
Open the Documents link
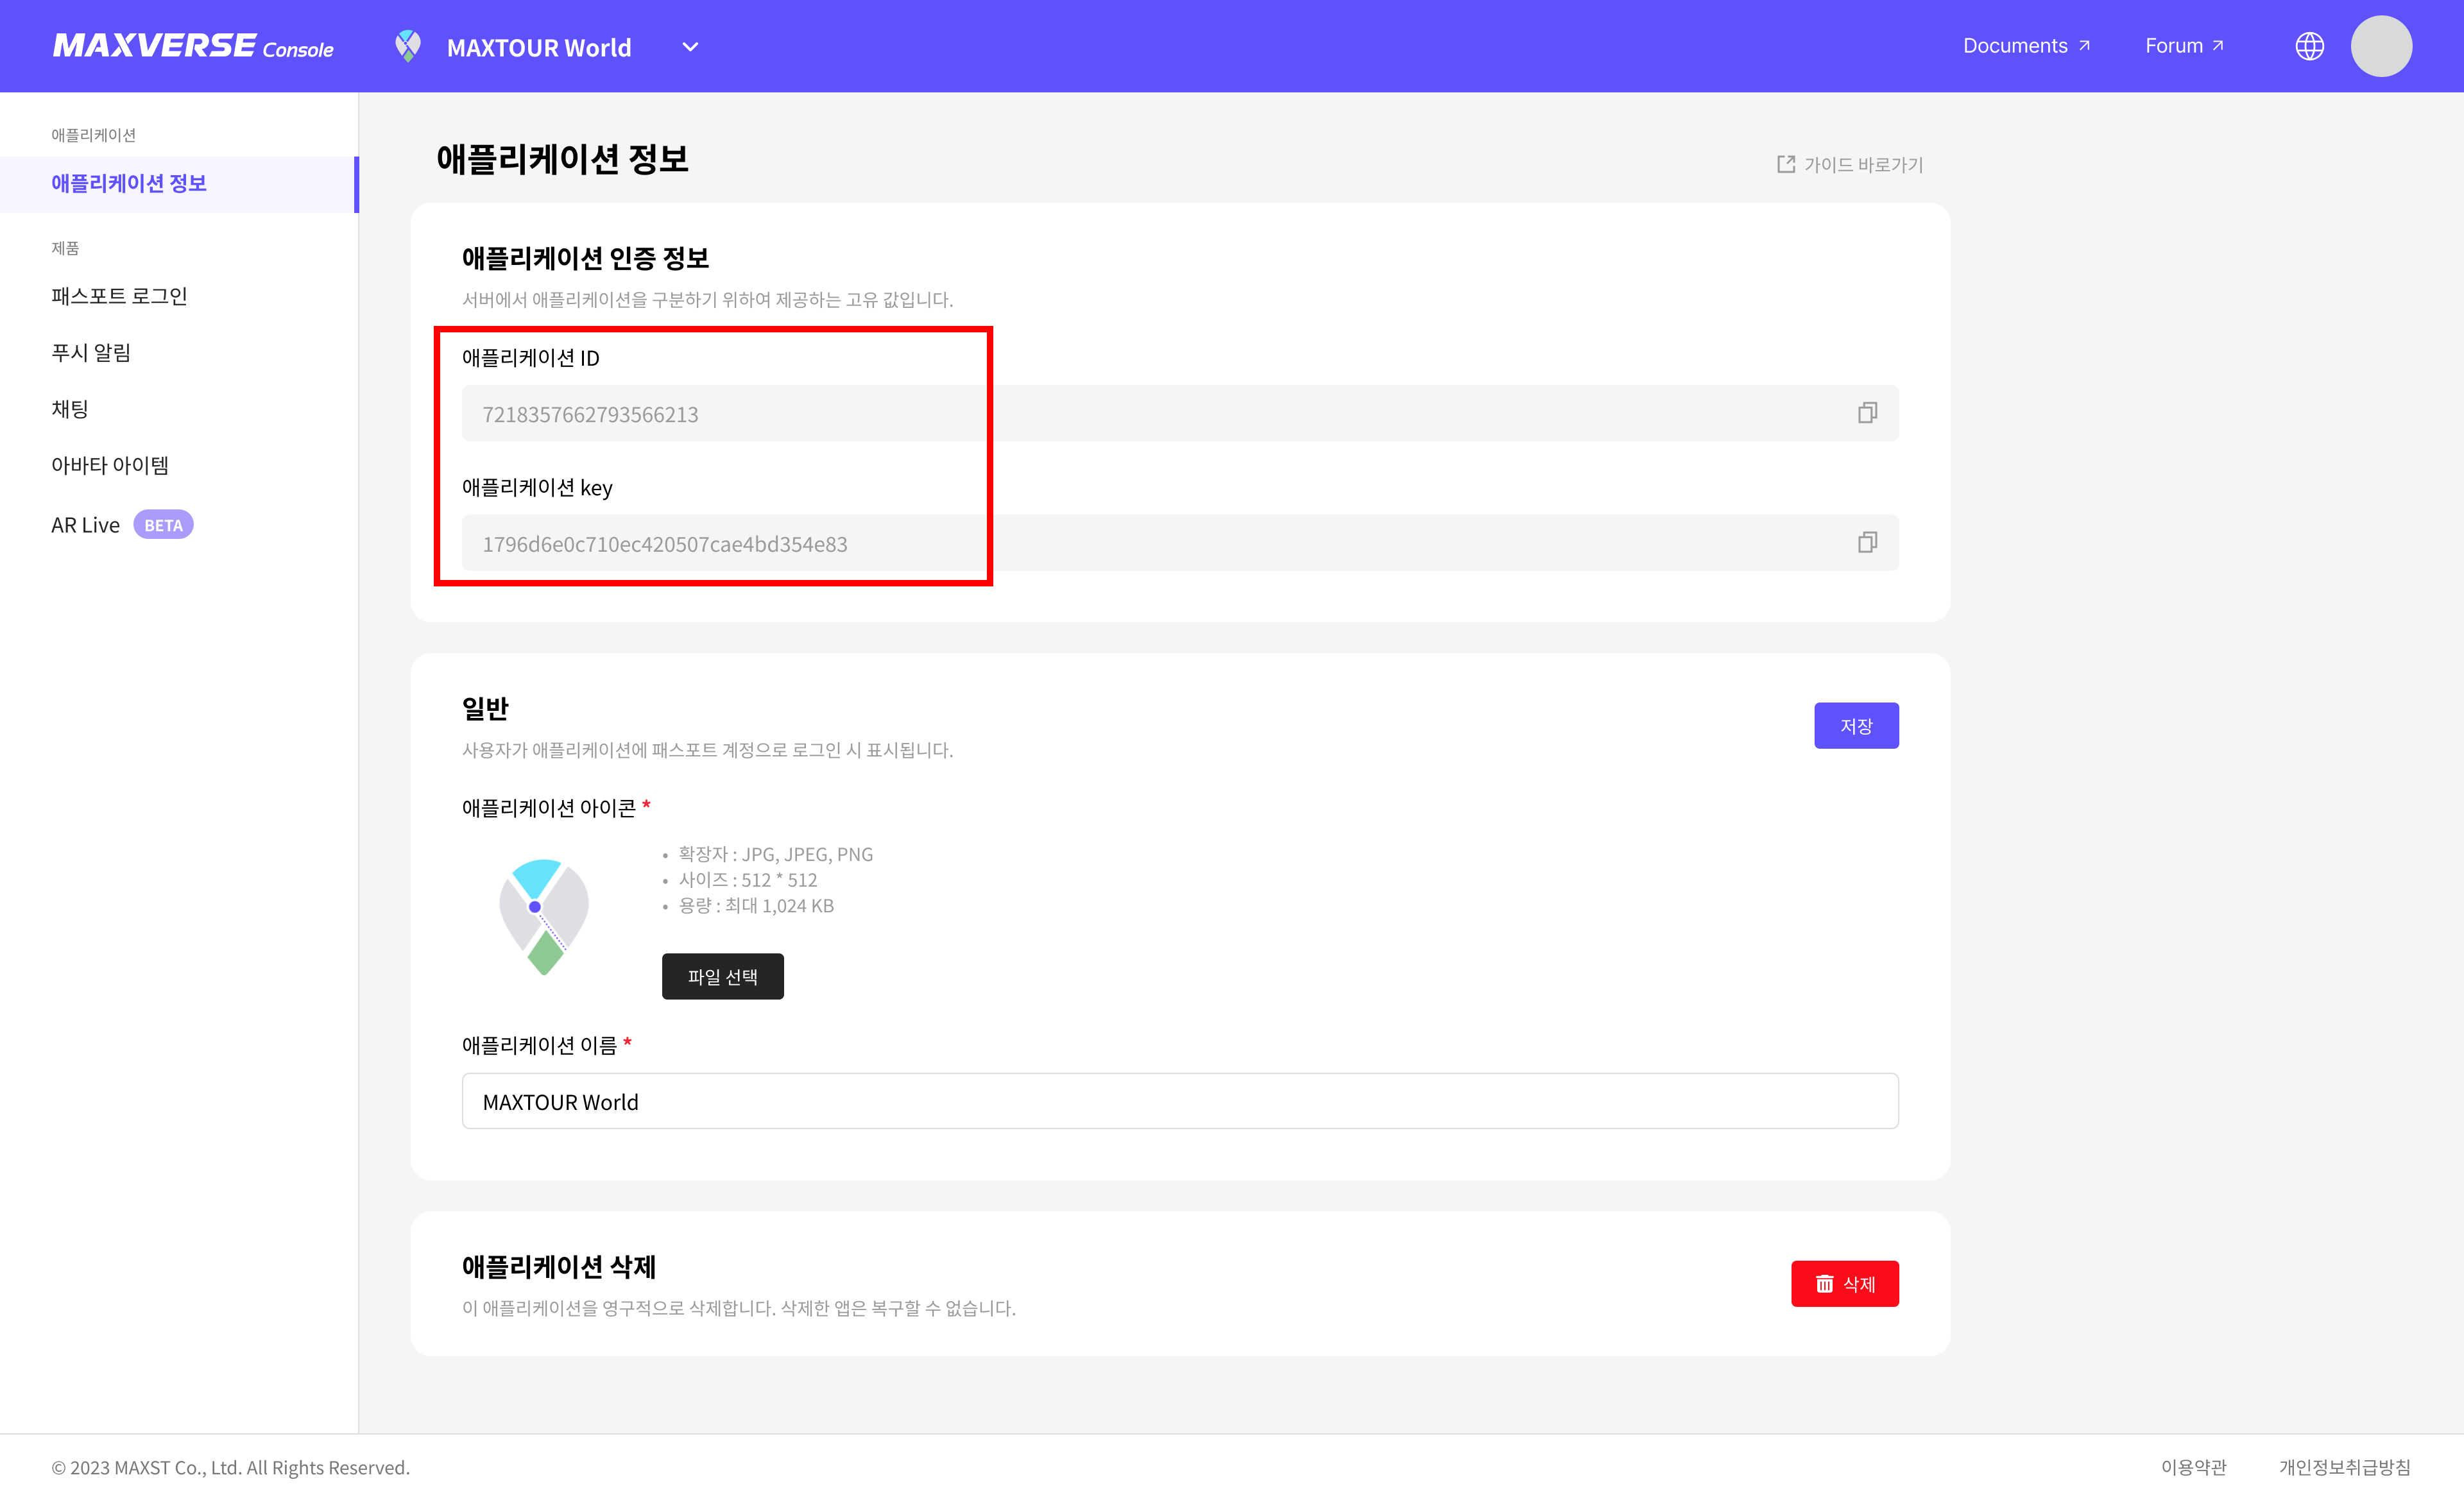(x=2026, y=46)
